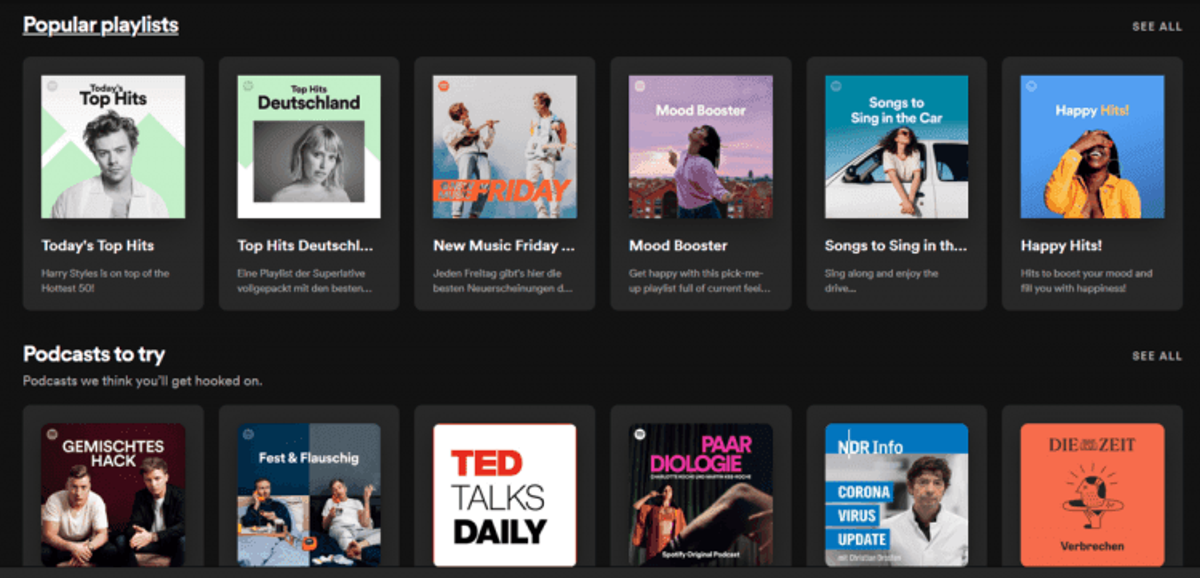Image resolution: width=1200 pixels, height=578 pixels.
Task: Open Happy Hits! cover art
Action: coord(1093,147)
